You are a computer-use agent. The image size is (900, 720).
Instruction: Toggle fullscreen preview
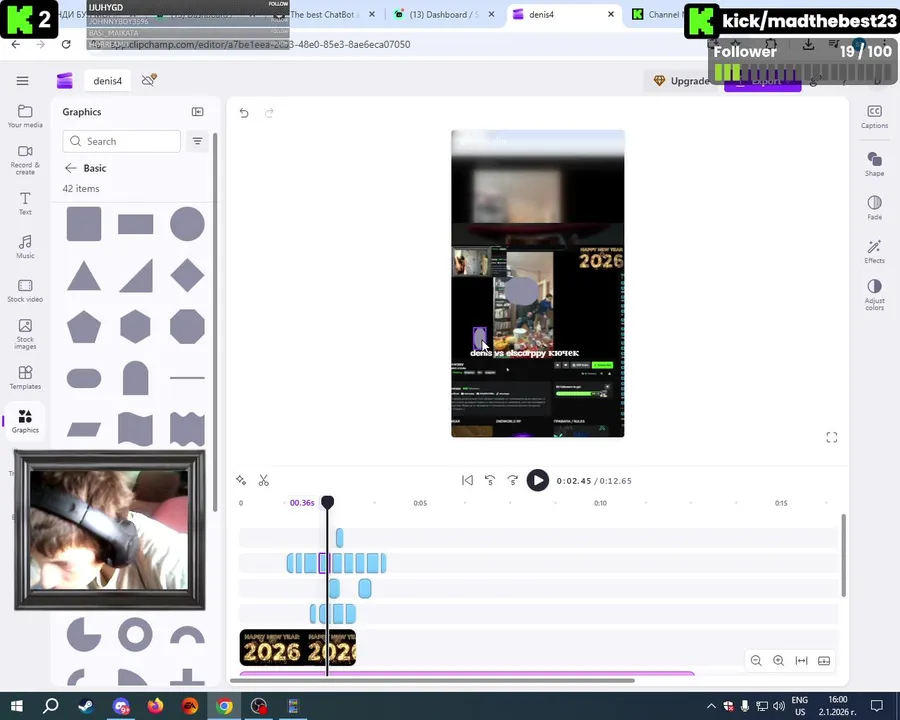click(832, 438)
